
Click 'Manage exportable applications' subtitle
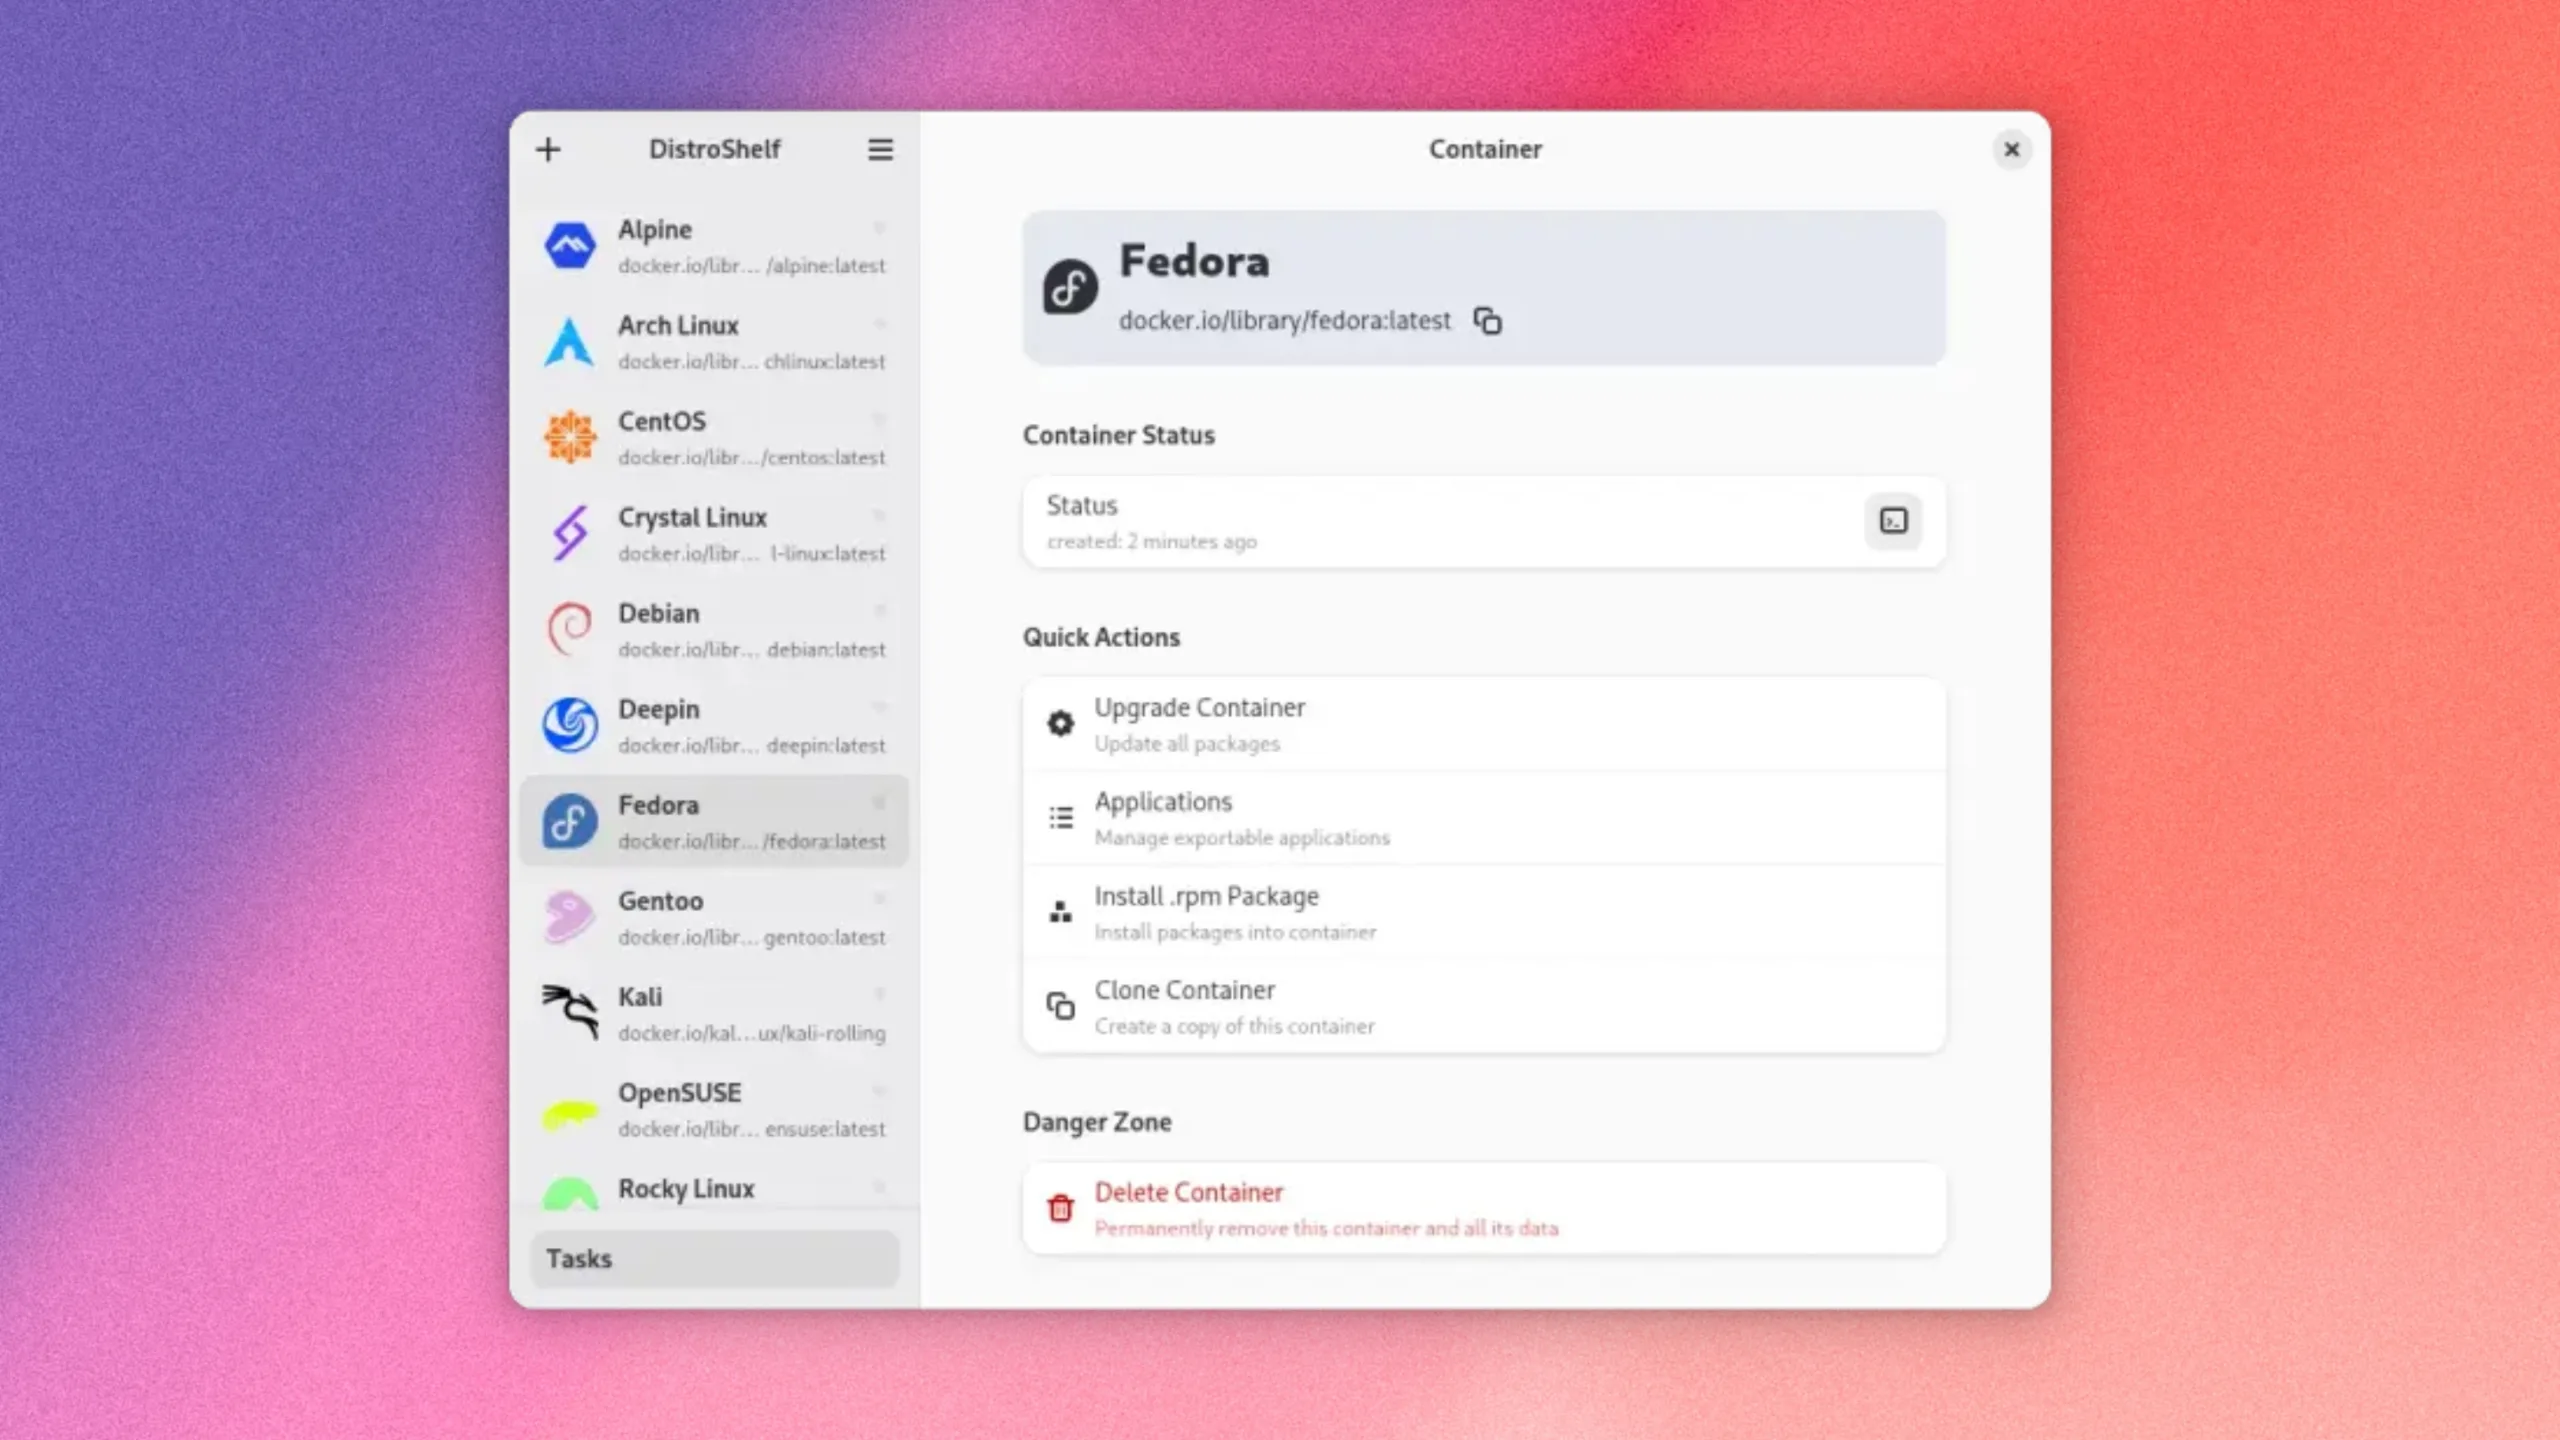pyautogui.click(x=1242, y=838)
